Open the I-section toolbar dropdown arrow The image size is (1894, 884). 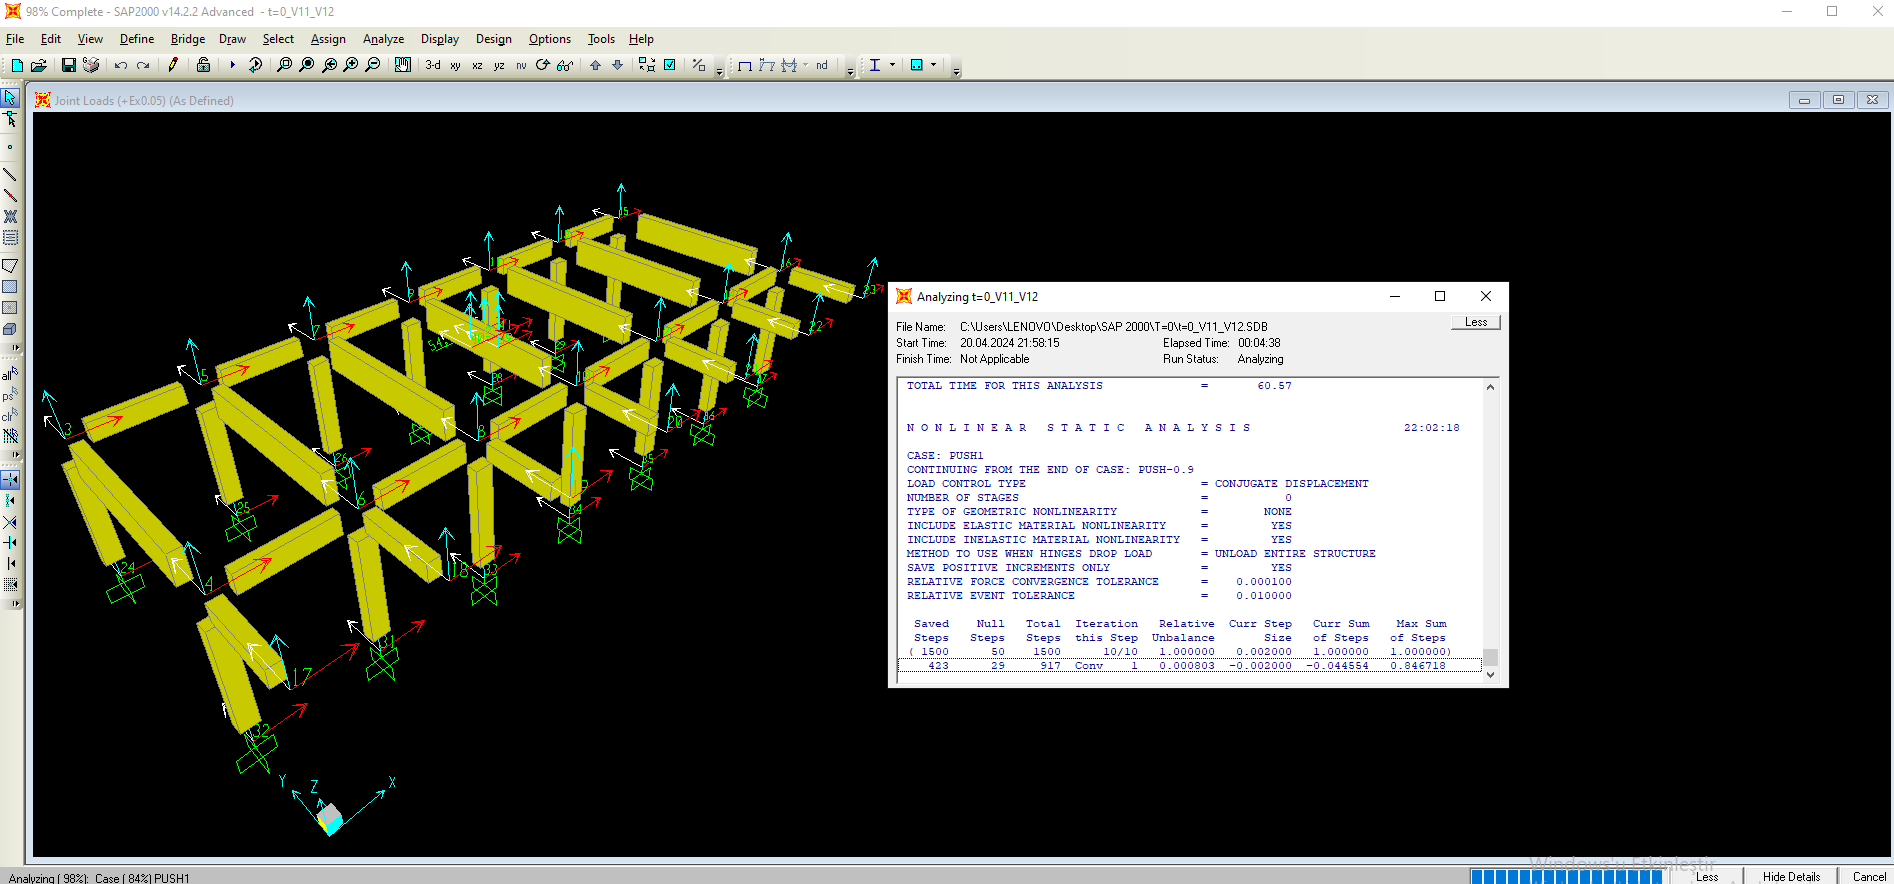[x=892, y=65]
